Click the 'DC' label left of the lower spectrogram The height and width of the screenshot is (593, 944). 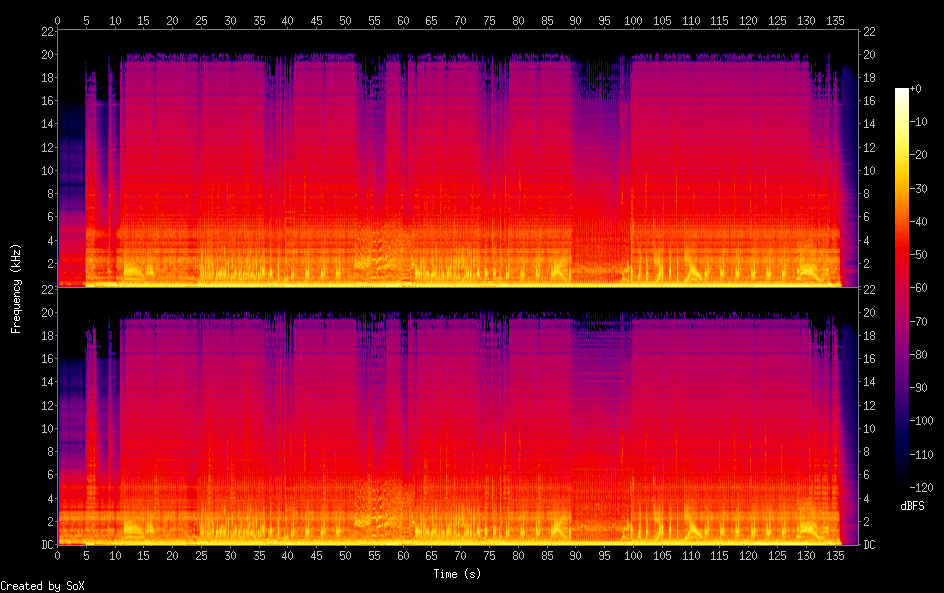tap(48, 545)
